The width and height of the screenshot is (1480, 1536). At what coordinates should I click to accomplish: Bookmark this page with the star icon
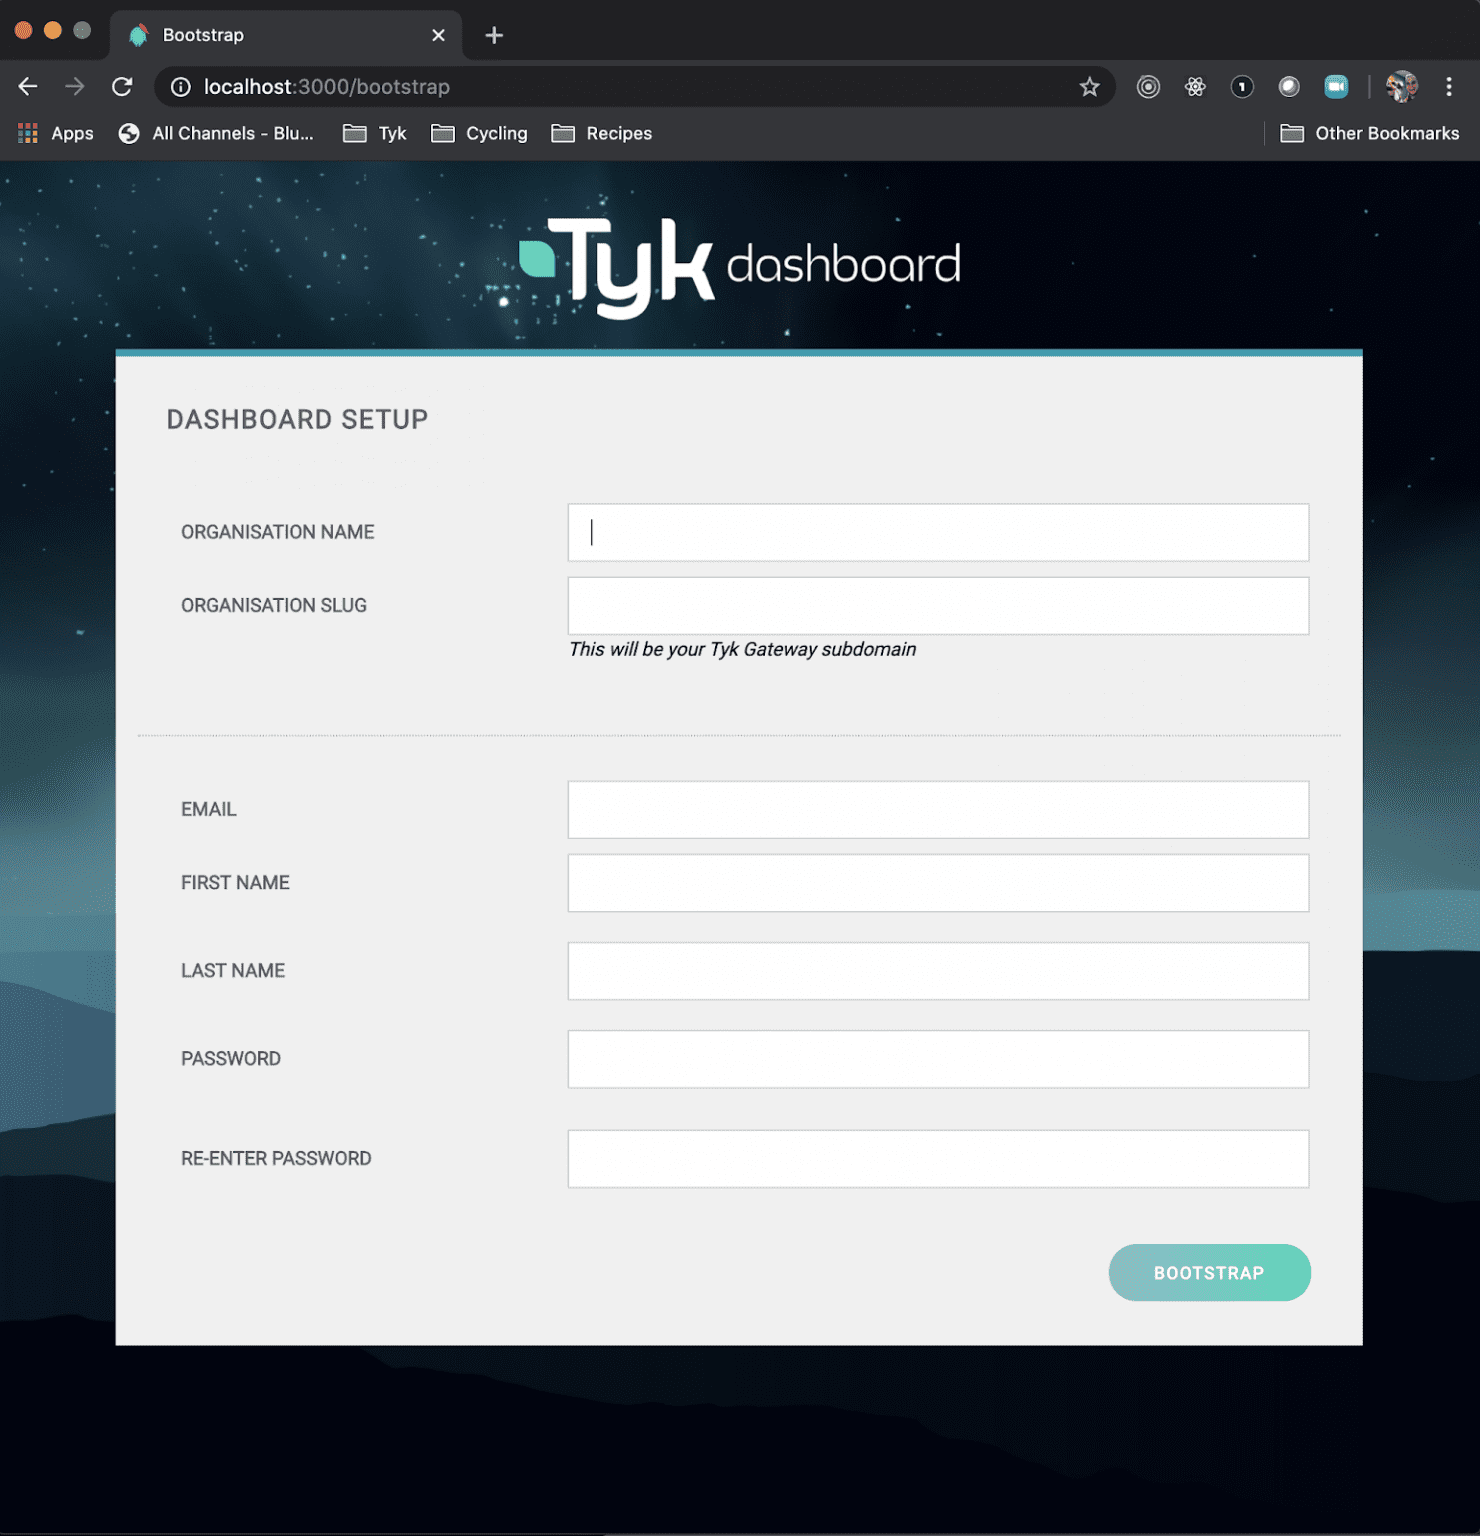click(1089, 87)
